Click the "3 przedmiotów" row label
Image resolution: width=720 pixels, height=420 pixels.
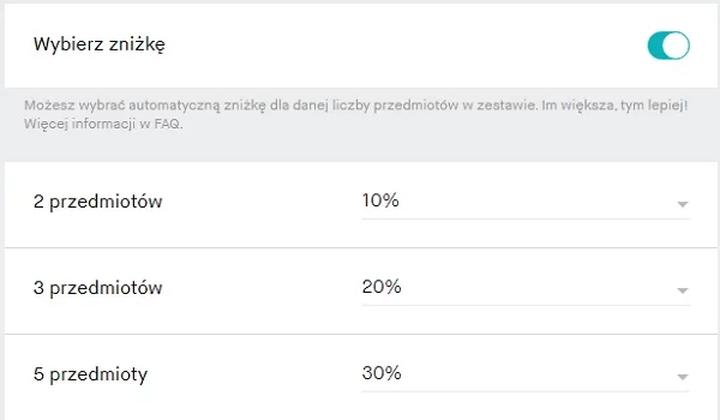coord(98,288)
